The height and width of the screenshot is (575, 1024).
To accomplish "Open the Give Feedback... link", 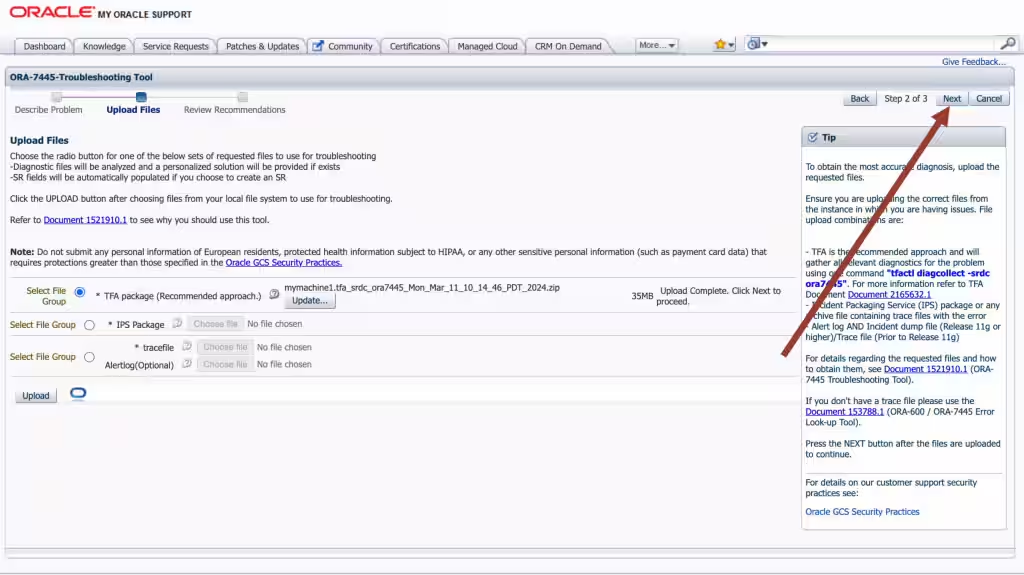I will pos(973,61).
